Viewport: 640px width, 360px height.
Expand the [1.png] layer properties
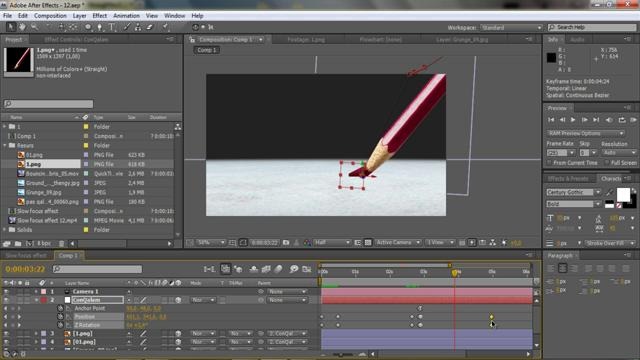click(x=36, y=333)
